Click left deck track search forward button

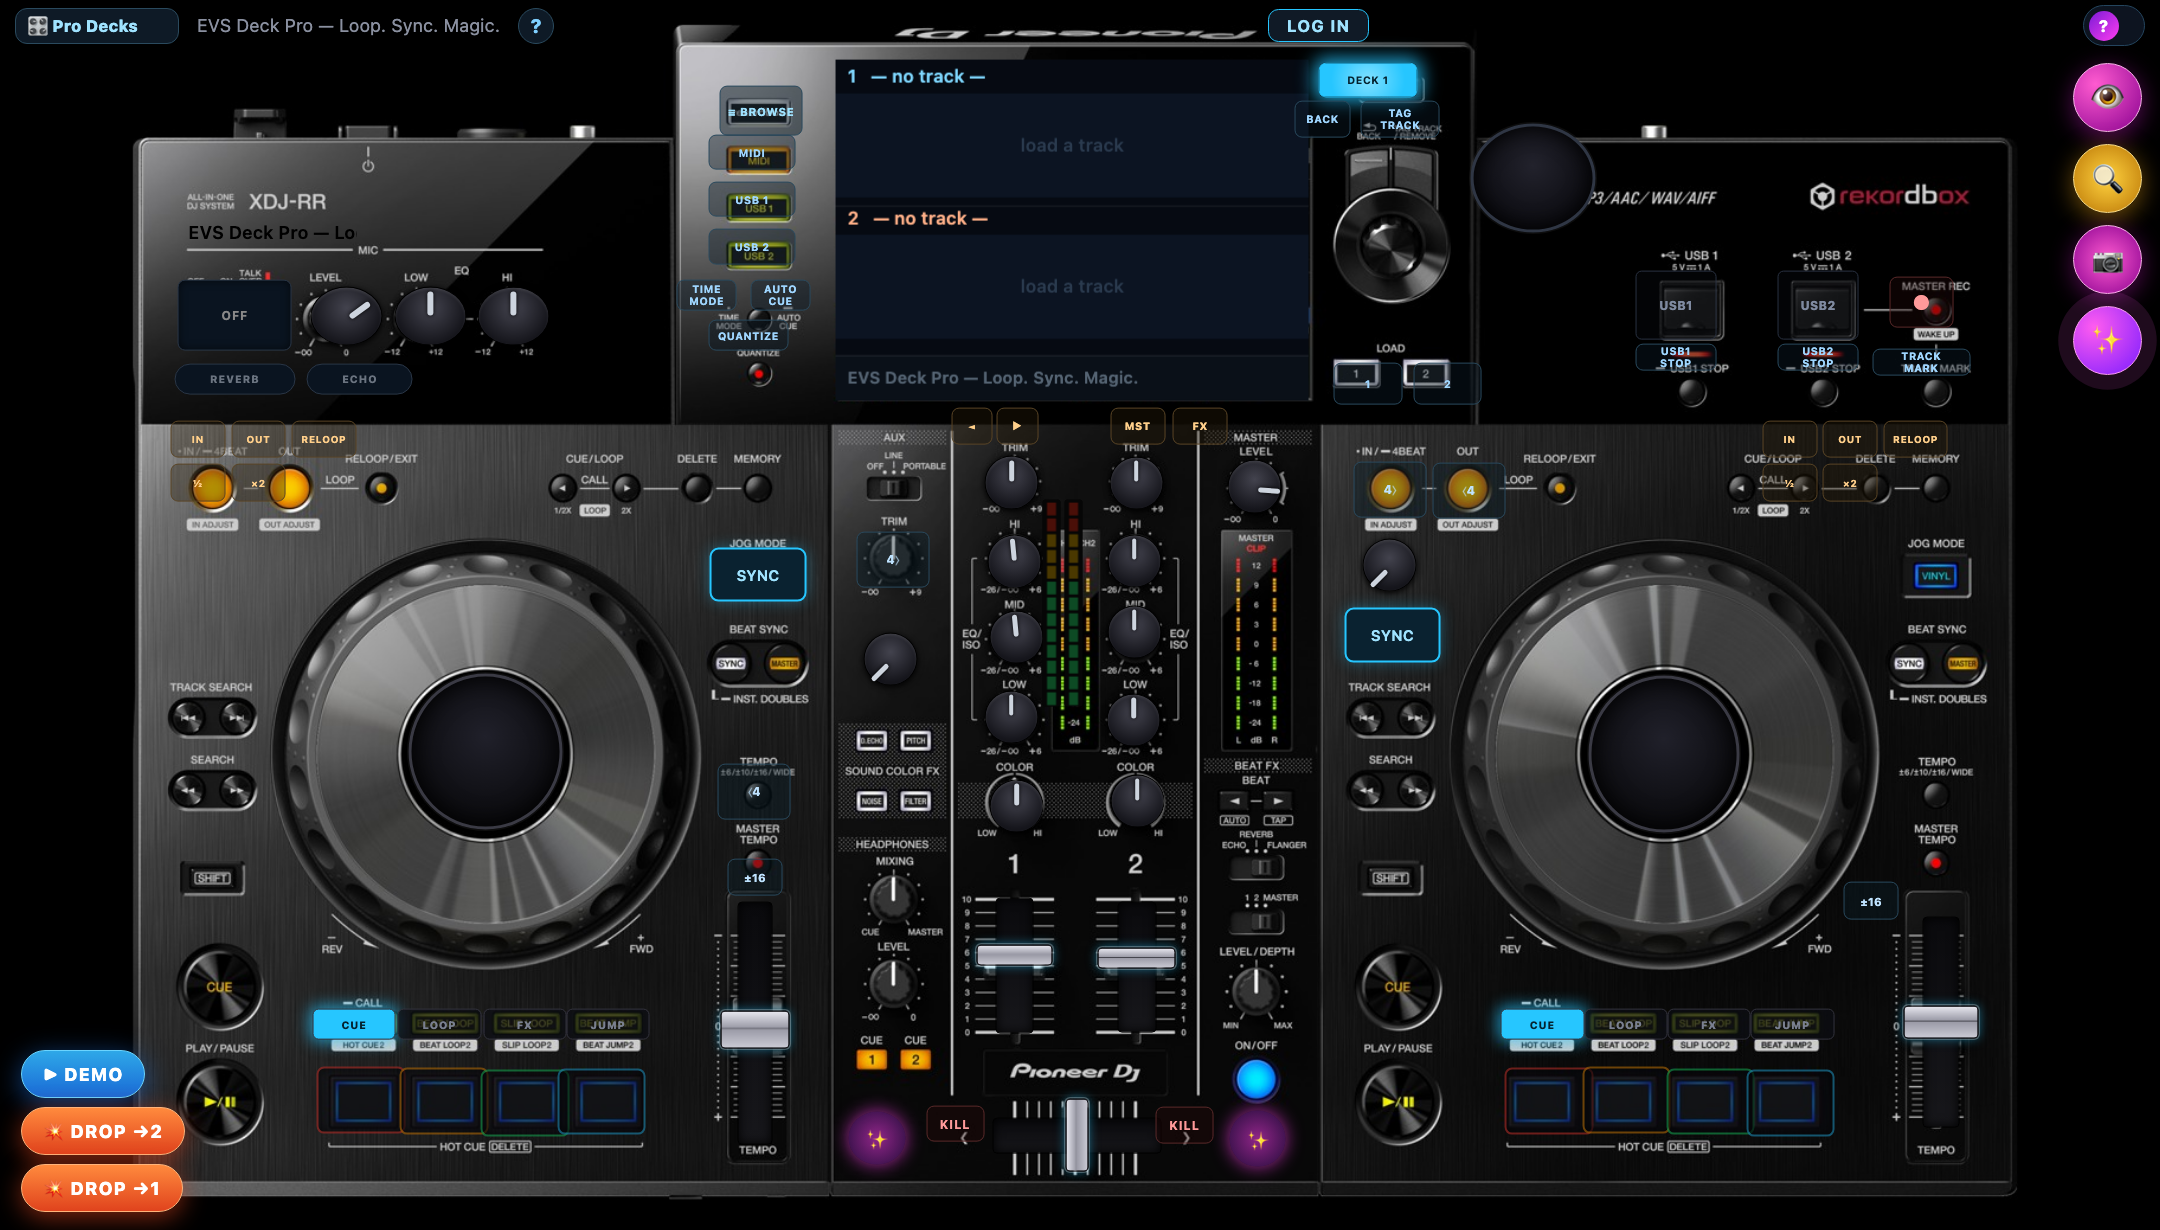point(236,717)
